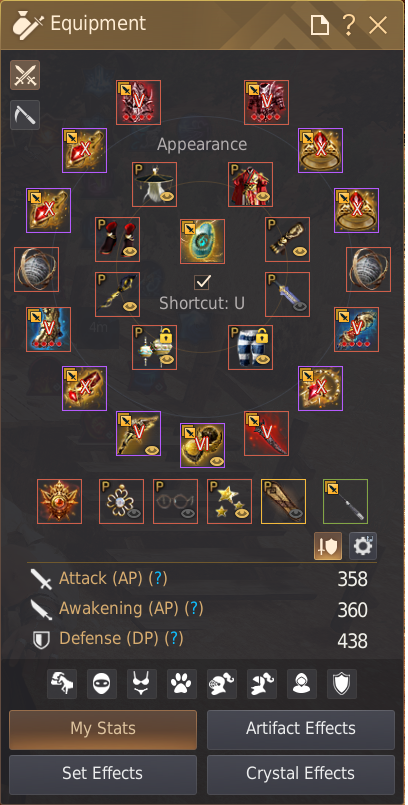
Task: Select the glowing alchemy stone slot in center
Action: [x=202, y=241]
